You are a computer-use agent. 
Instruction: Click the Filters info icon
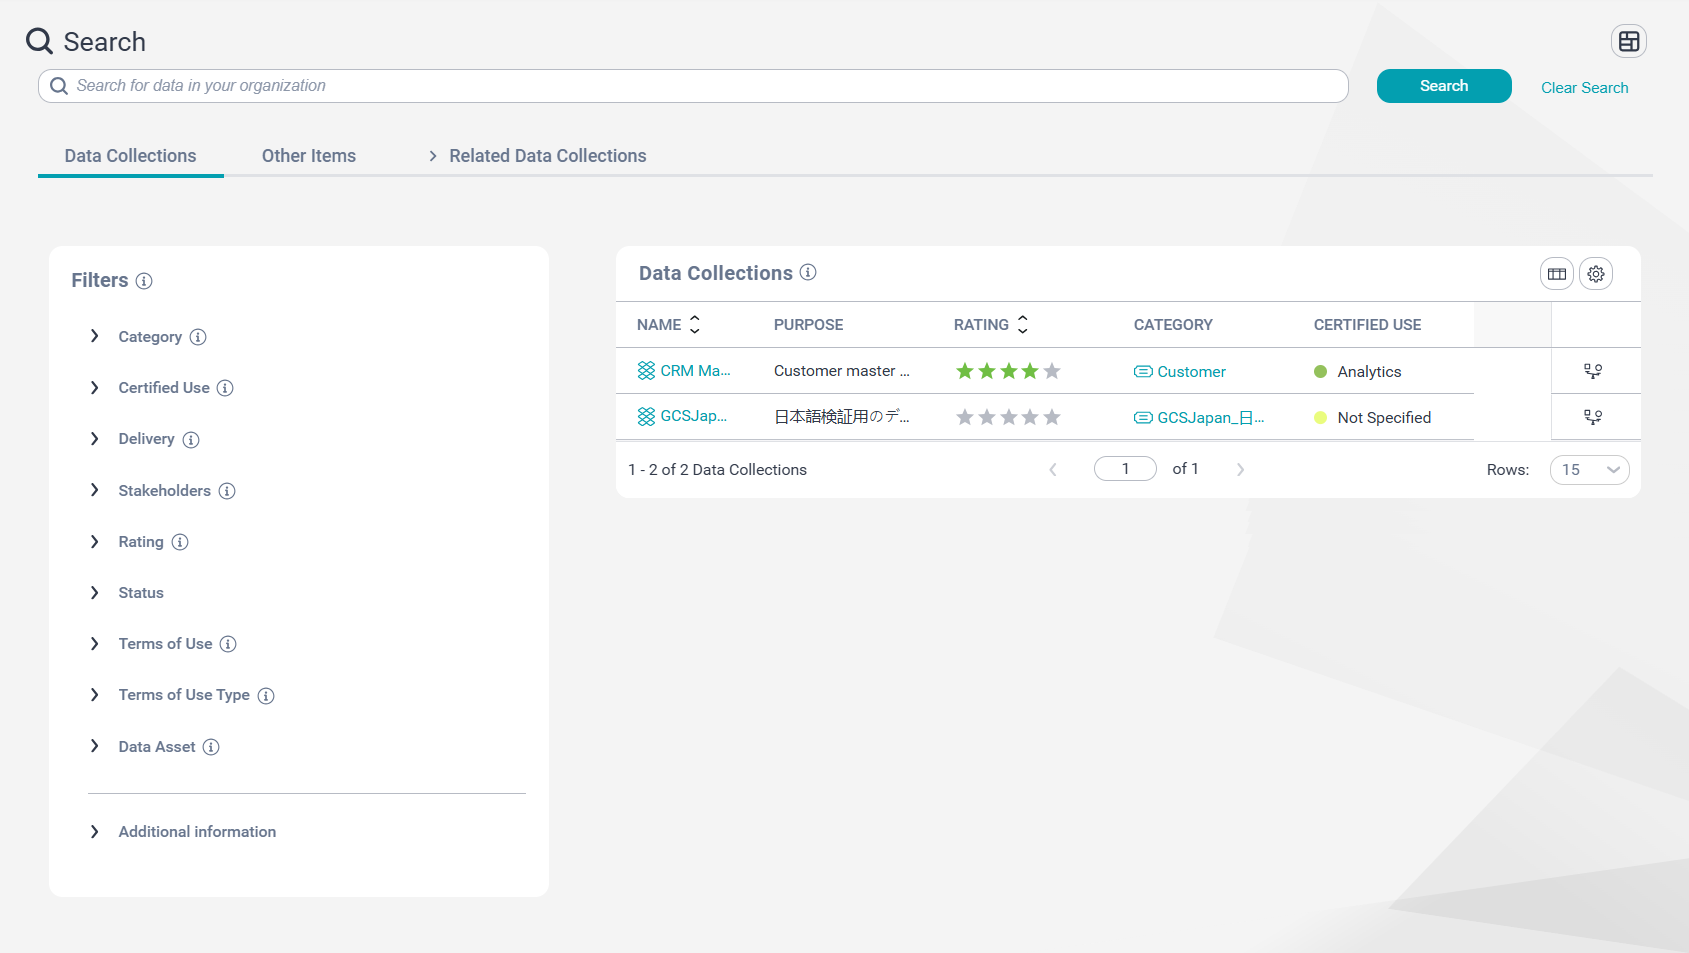click(x=144, y=281)
